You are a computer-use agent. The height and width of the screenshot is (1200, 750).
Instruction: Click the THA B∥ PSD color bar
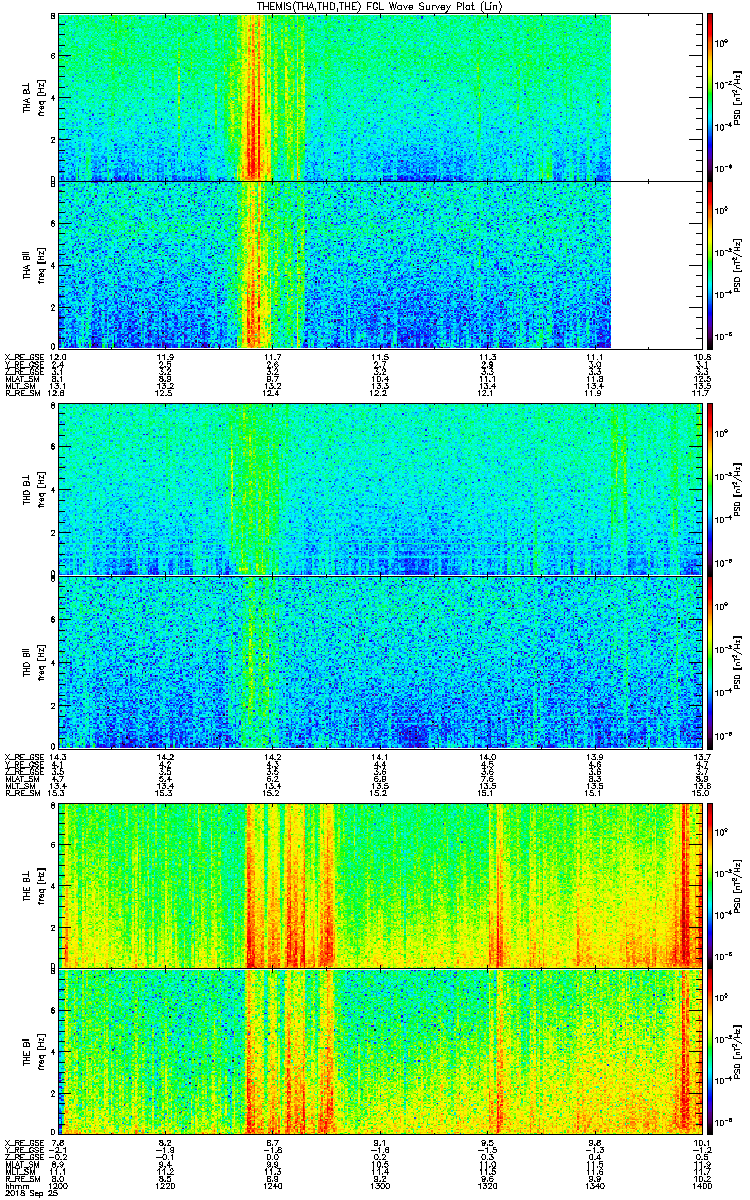(711, 265)
